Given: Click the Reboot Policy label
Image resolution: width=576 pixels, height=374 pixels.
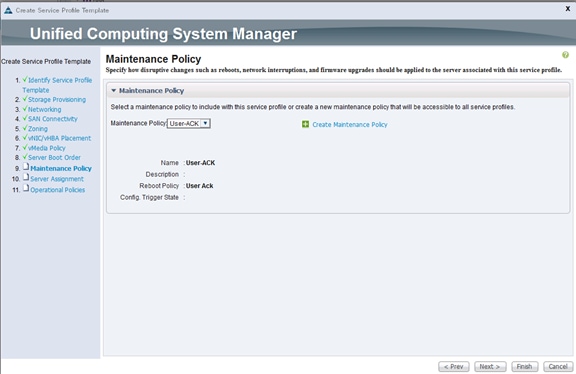Looking at the screenshot, I should click(x=159, y=186).
